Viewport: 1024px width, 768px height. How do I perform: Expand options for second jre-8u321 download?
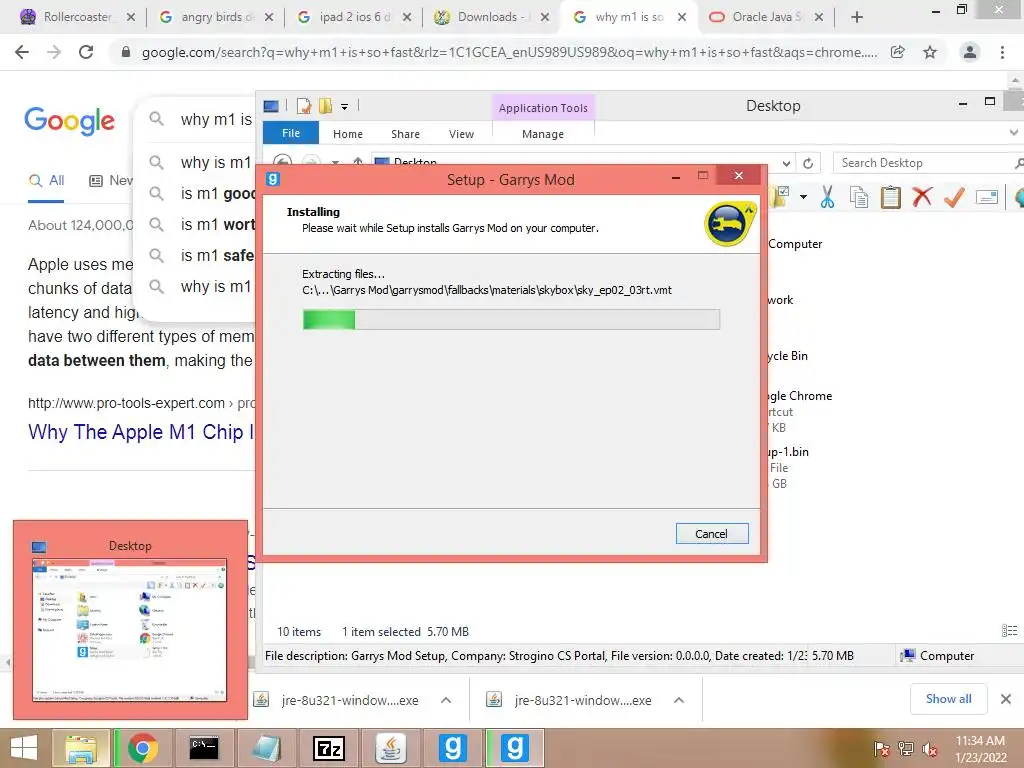coord(679,700)
